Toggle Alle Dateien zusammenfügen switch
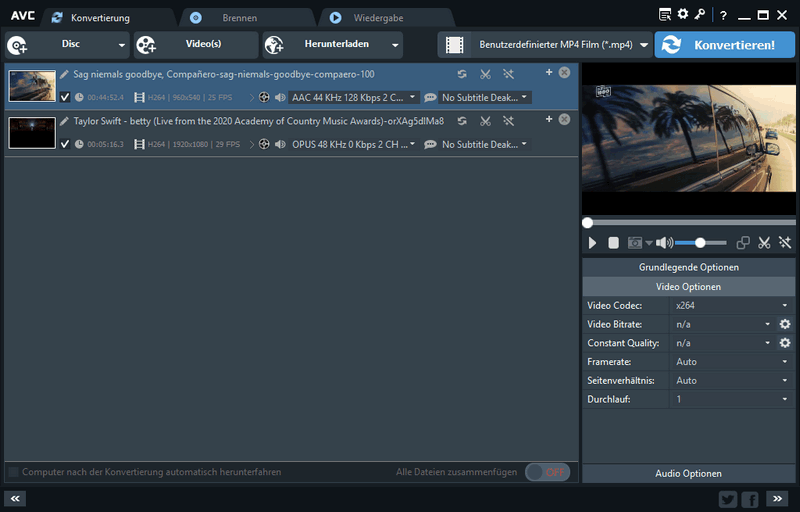800x512 pixels. [547, 472]
